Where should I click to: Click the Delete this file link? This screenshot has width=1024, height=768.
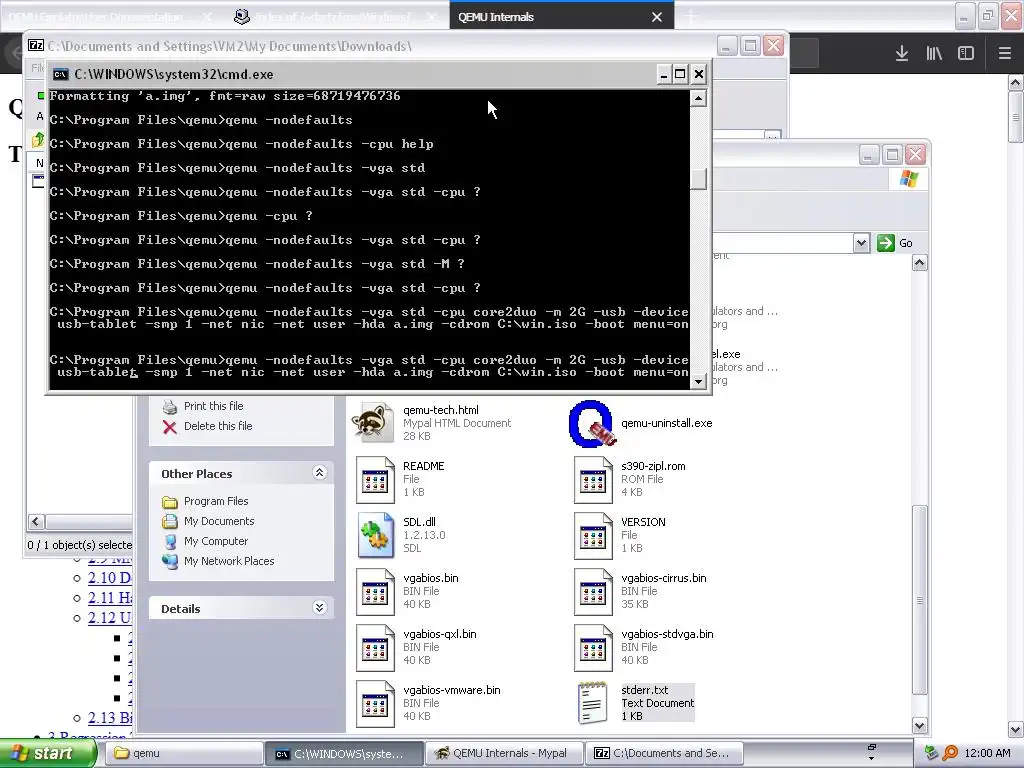pos(218,426)
